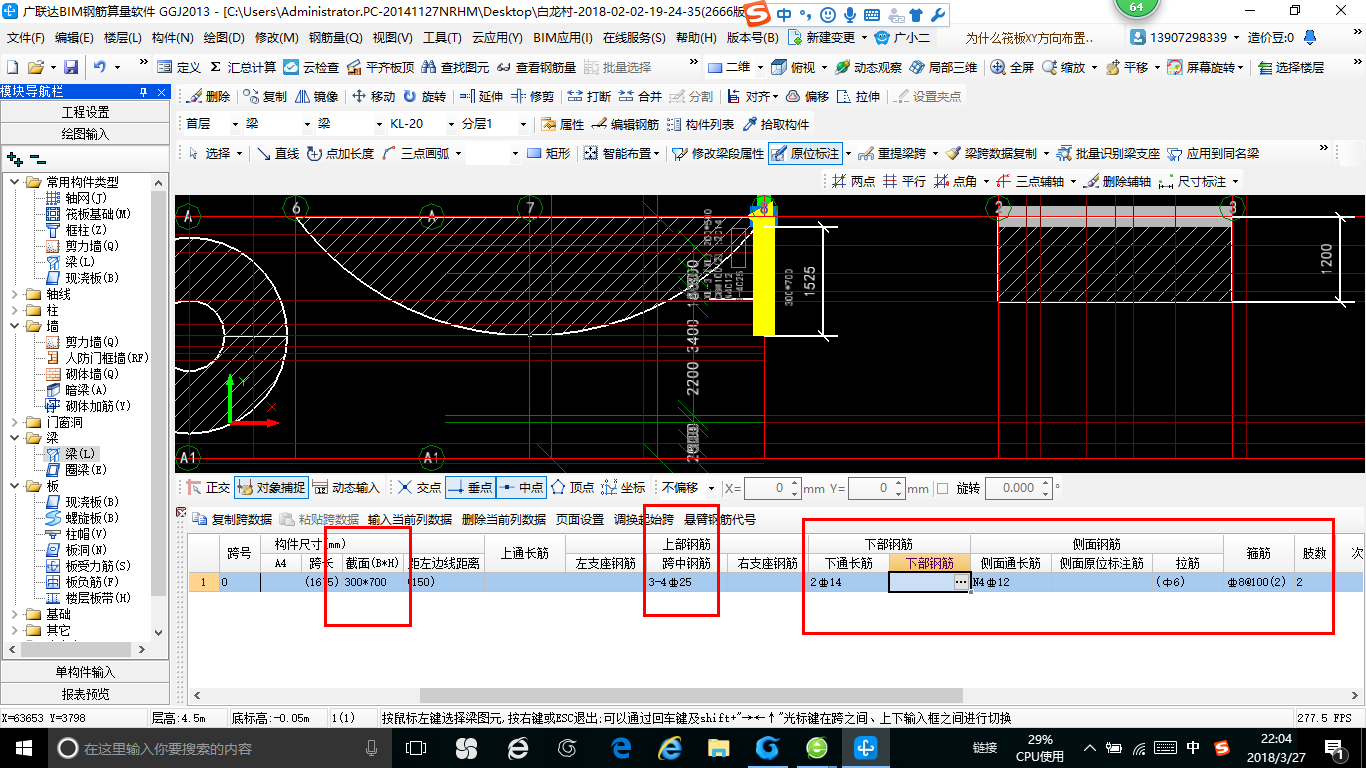Expand the 轴线 tree node
The width and height of the screenshot is (1366, 768).
pos(15,294)
